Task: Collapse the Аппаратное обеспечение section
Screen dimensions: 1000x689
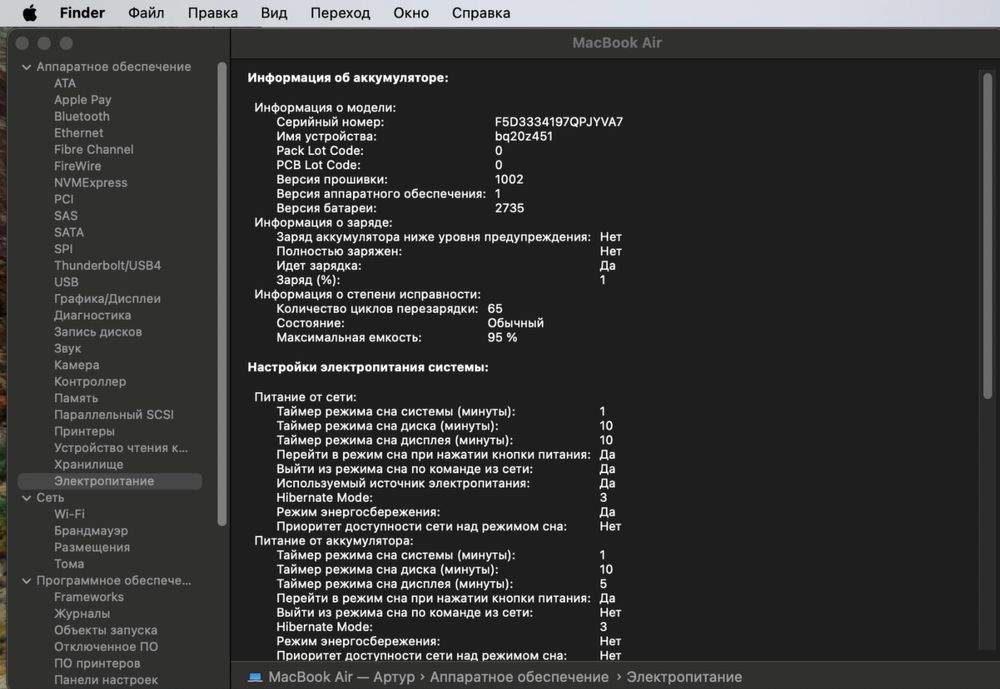Action: pyautogui.click(x=26, y=67)
